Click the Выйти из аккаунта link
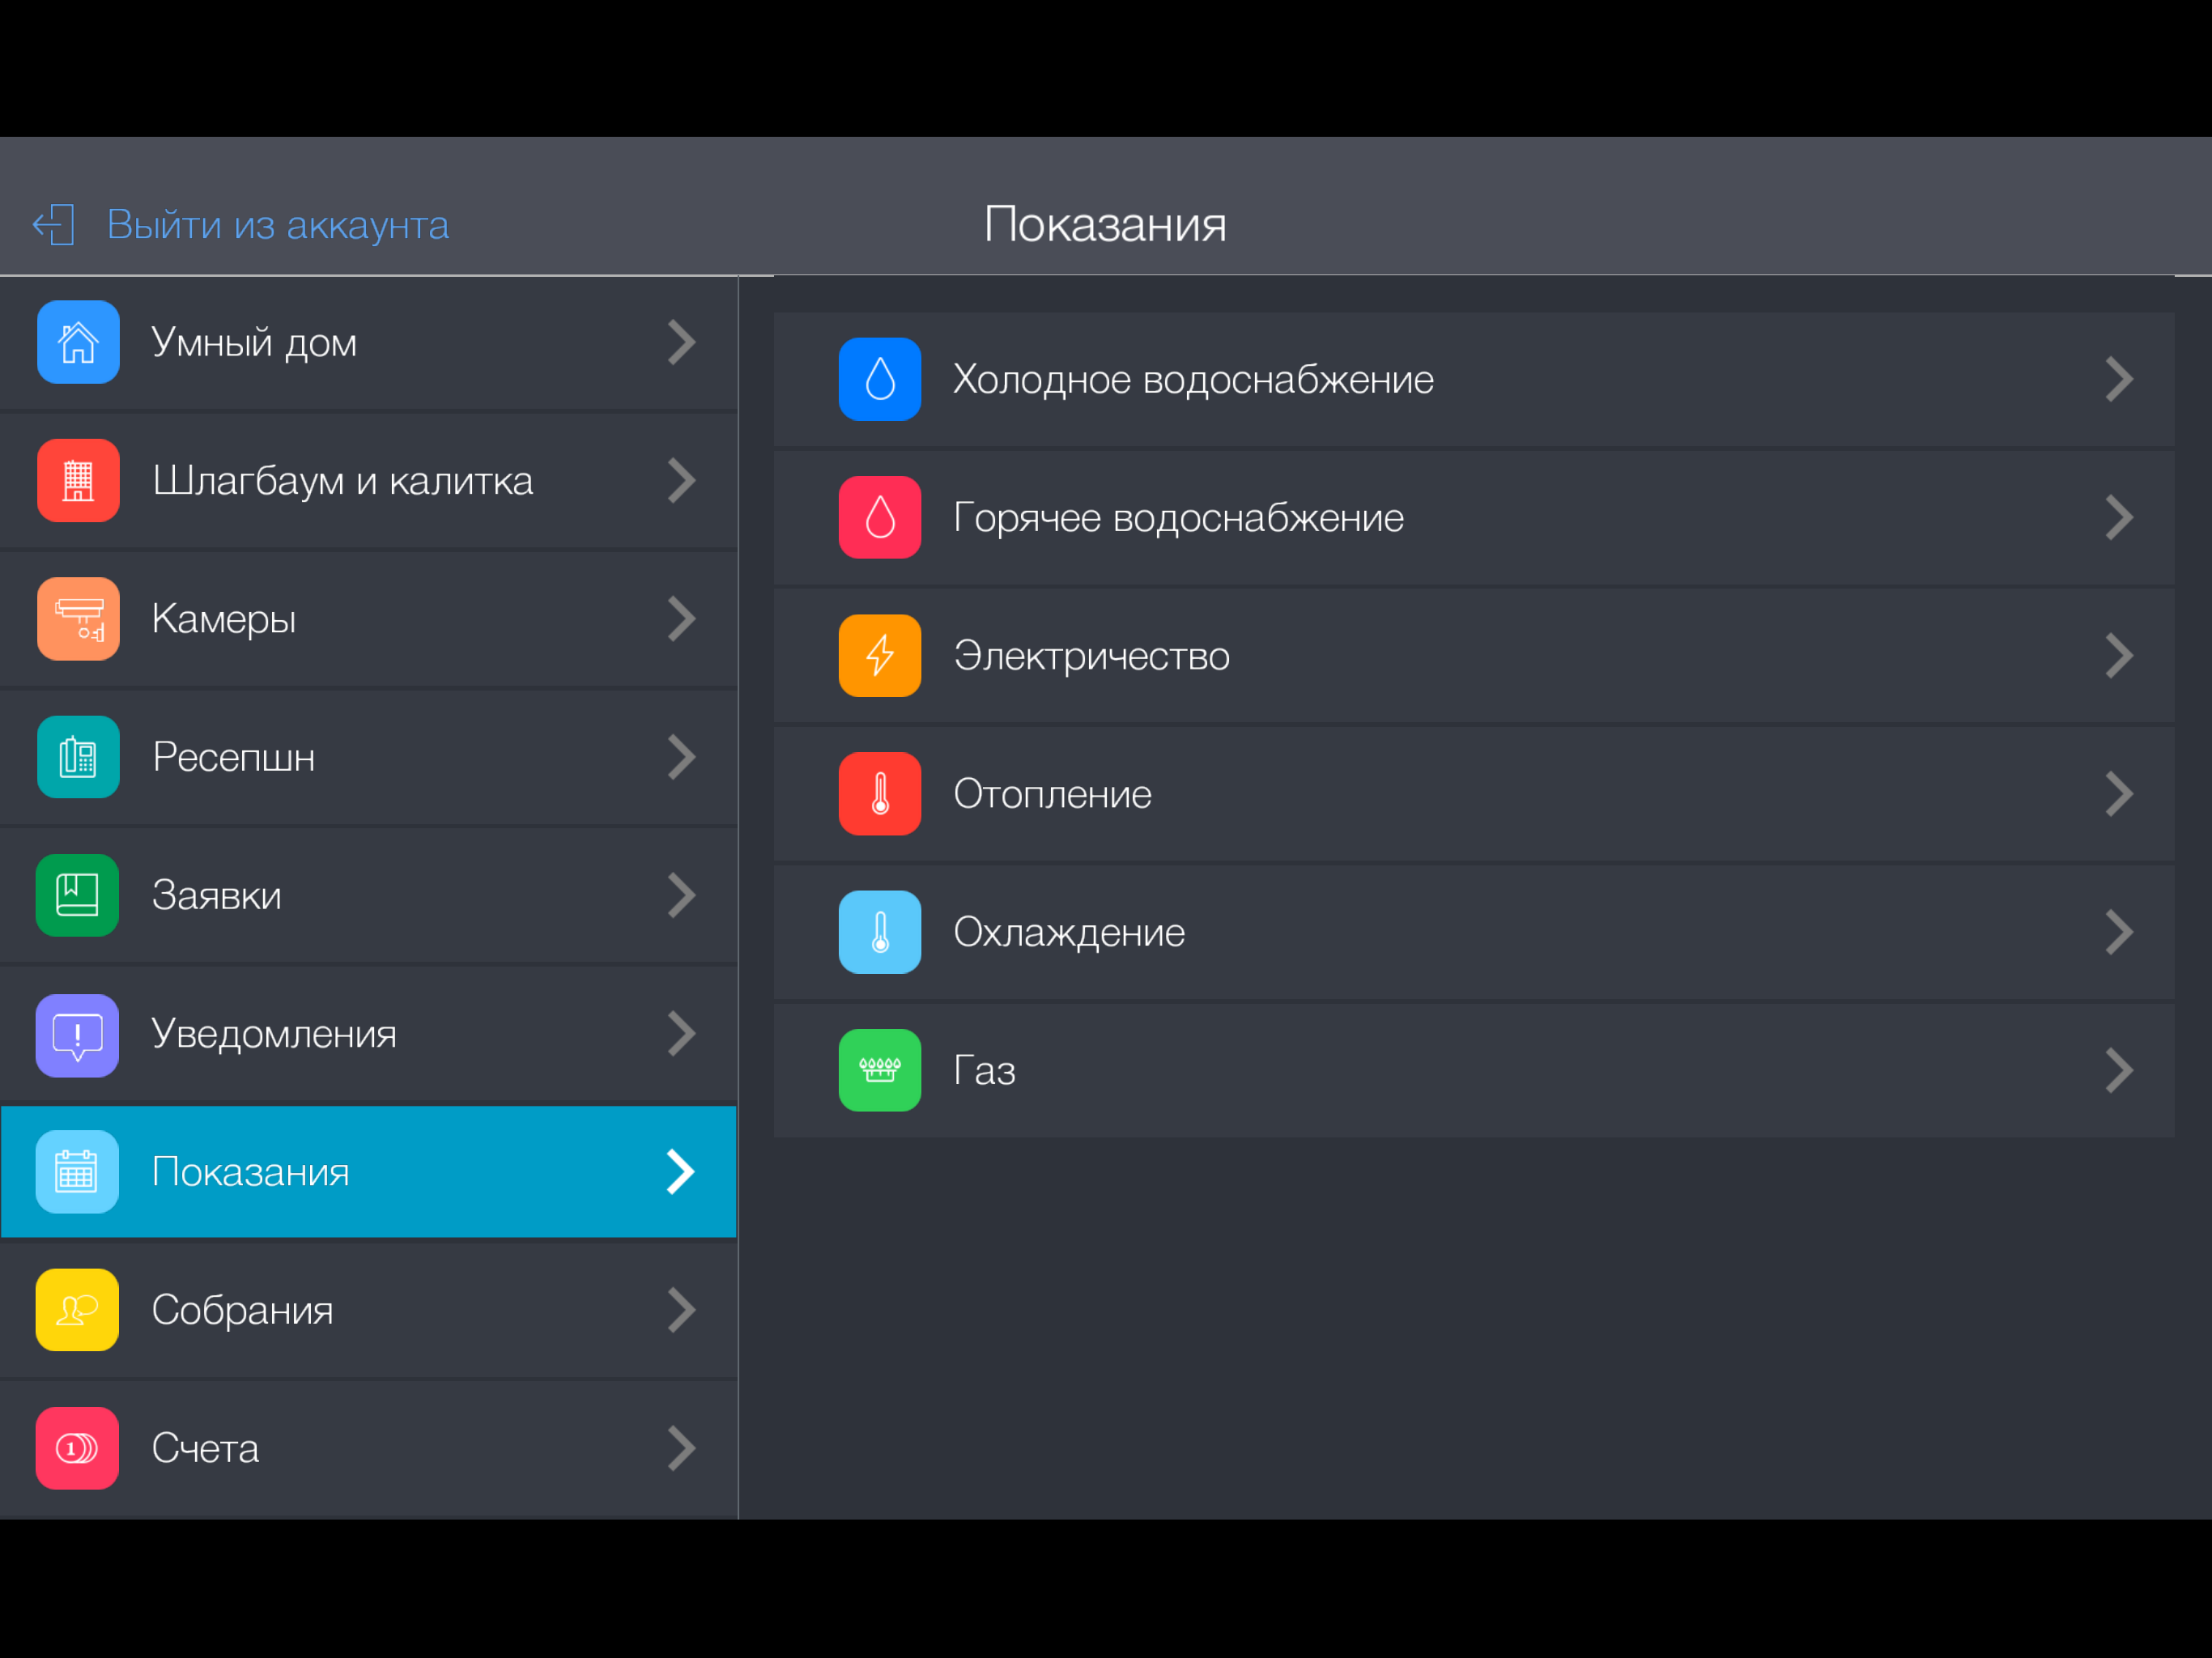 pos(278,225)
